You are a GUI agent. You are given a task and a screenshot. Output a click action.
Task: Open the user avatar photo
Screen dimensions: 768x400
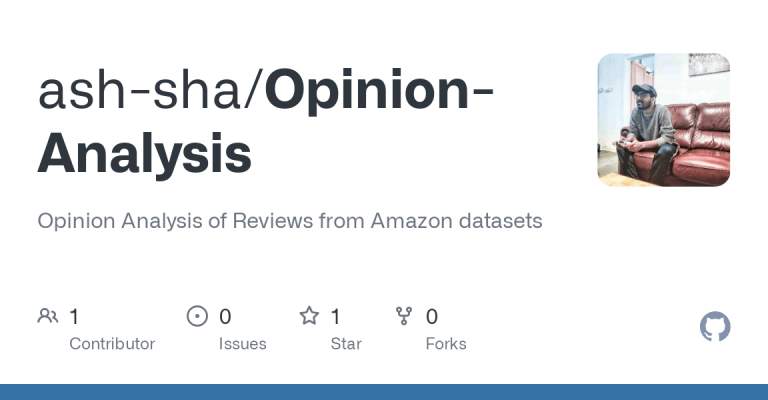pos(663,120)
